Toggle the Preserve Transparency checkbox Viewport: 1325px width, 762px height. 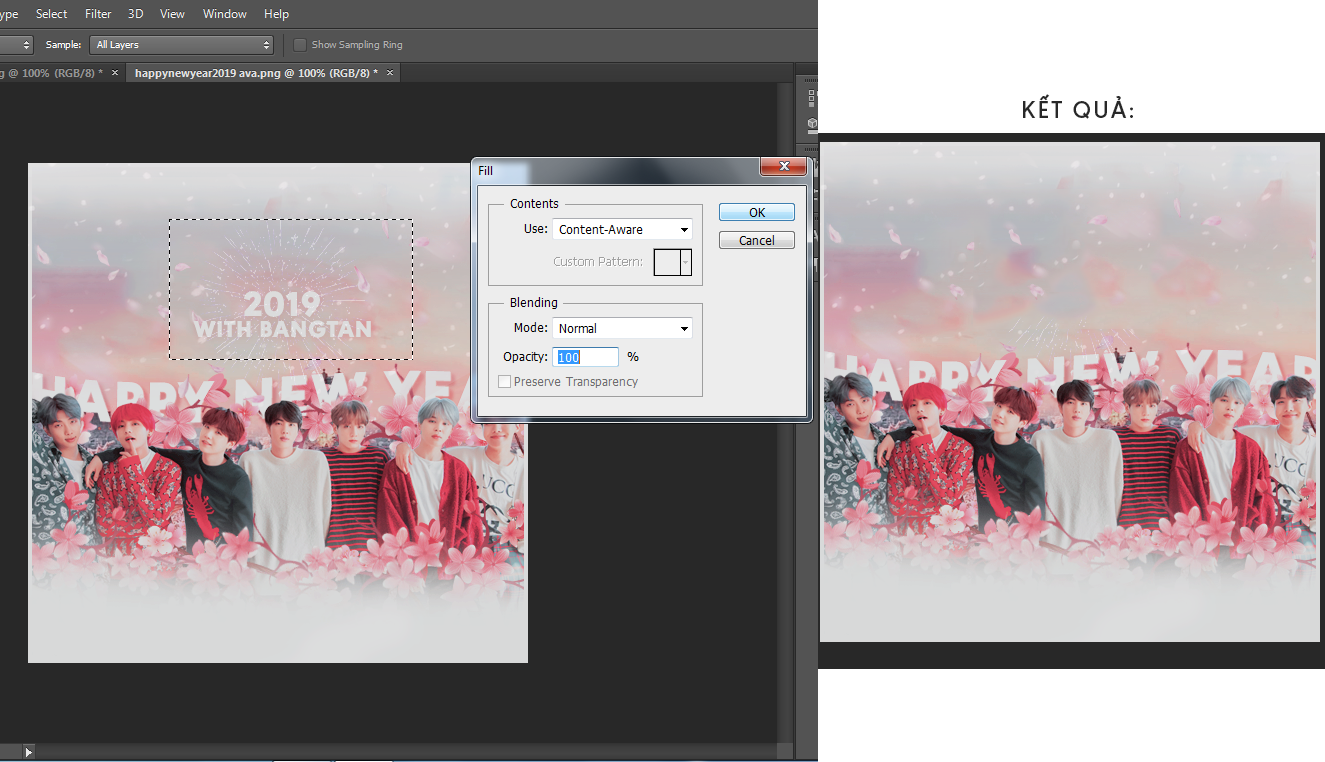(x=504, y=382)
